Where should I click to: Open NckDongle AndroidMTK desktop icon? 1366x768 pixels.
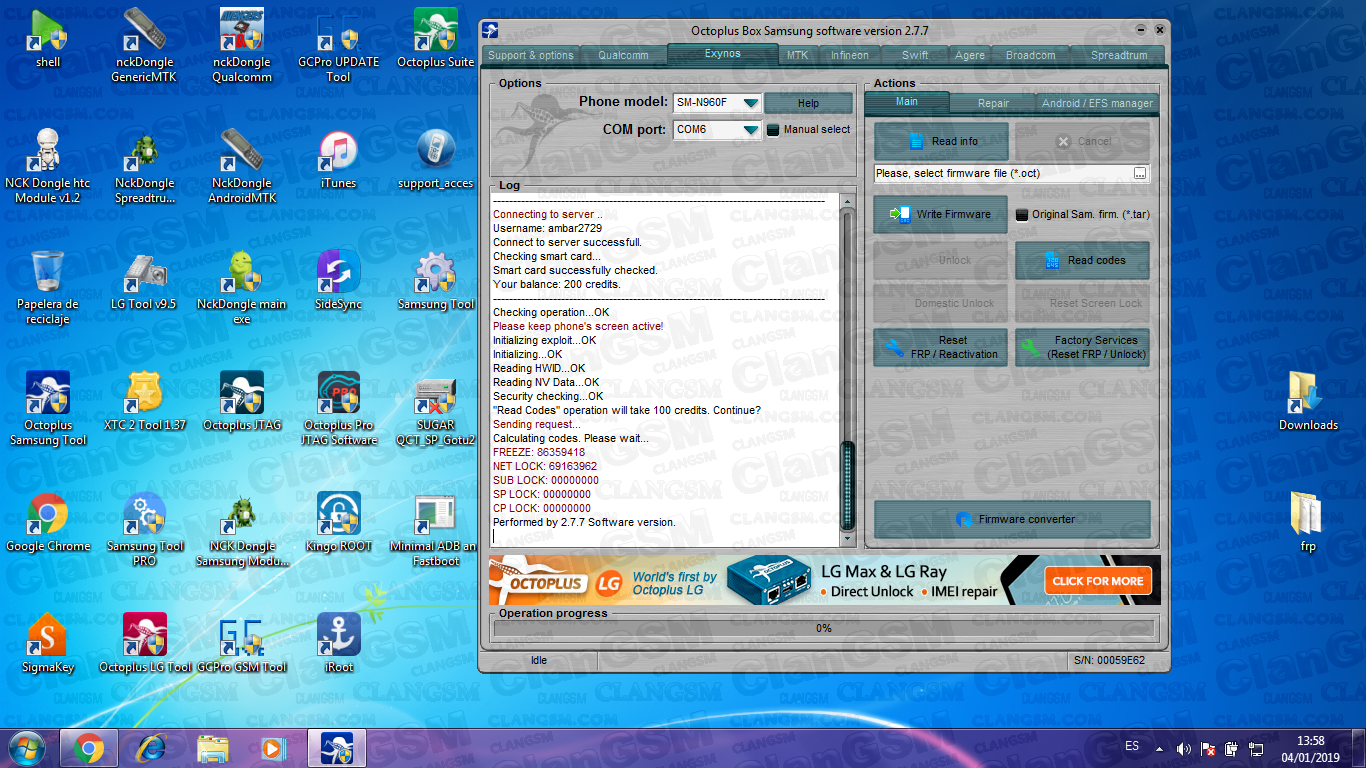click(241, 166)
